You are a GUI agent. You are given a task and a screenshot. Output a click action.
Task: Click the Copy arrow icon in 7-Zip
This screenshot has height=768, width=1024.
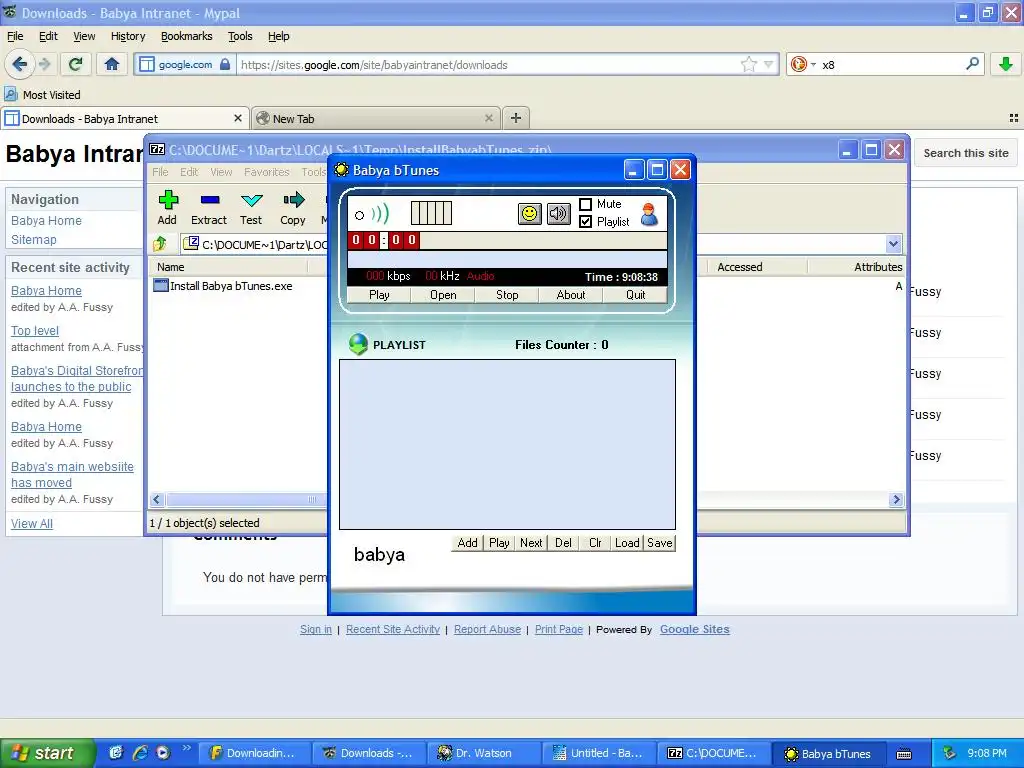(293, 200)
